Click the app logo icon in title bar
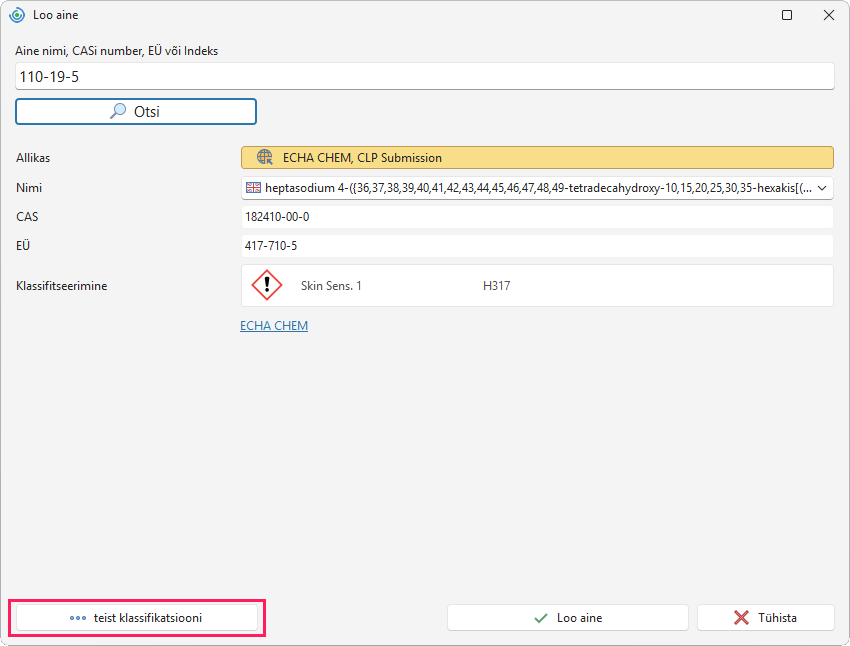 coord(17,15)
